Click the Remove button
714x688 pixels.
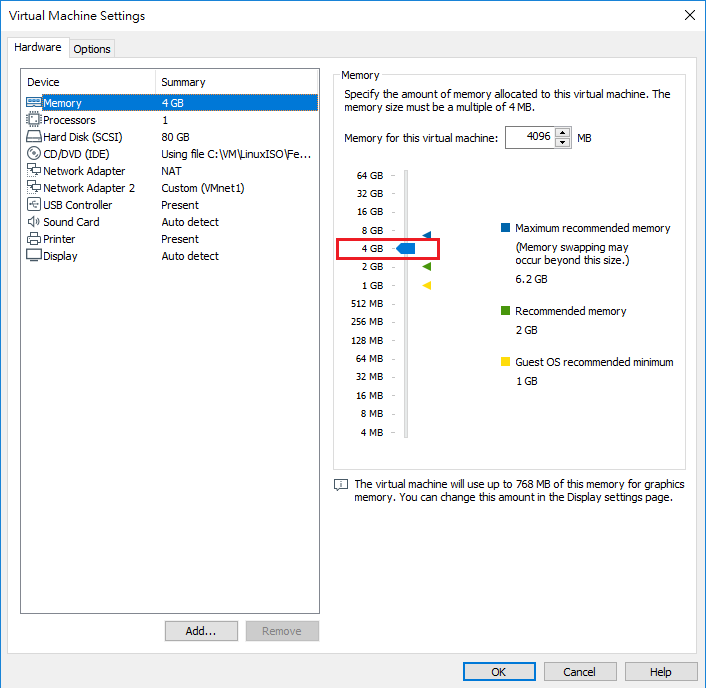pyautogui.click(x=282, y=631)
